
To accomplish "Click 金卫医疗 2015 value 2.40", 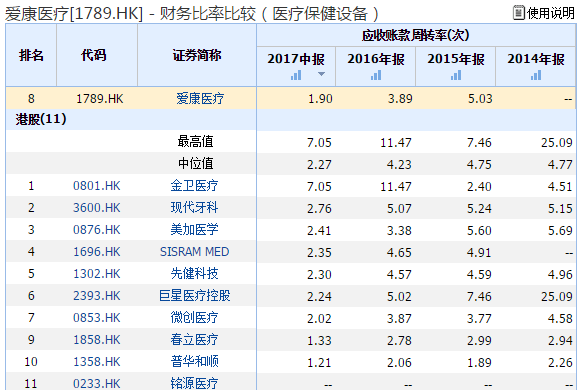I will click(479, 186).
